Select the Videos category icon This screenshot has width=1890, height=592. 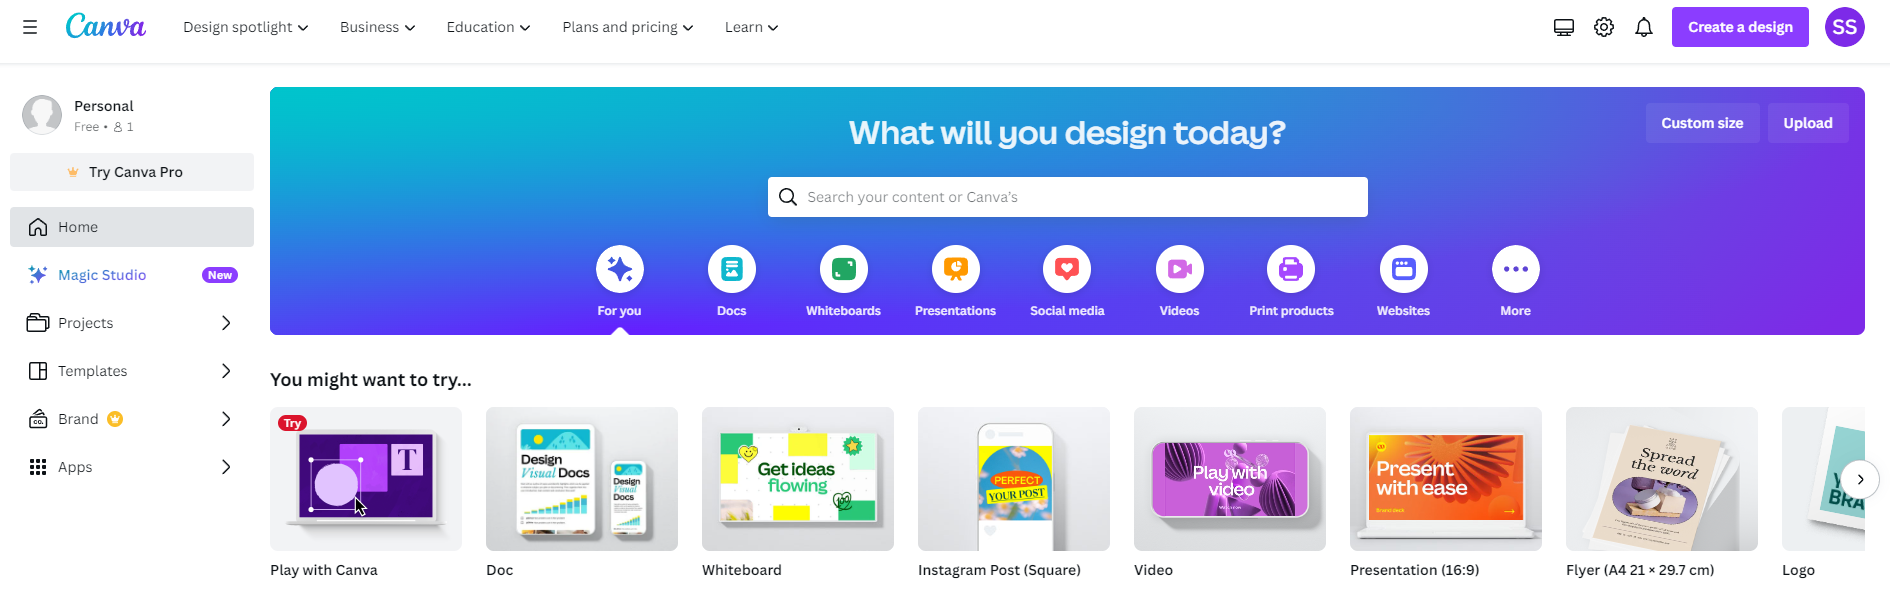tap(1180, 269)
